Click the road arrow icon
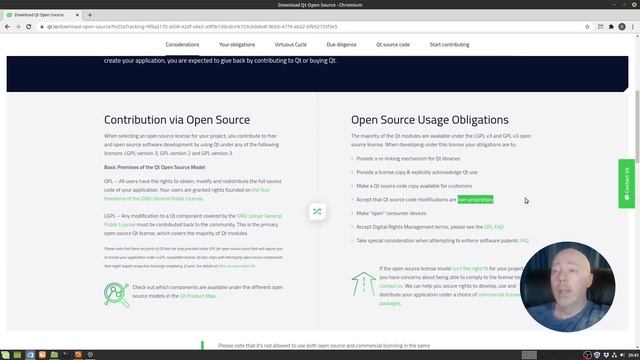Viewport: 640px width, 360px height. pyautogui.click(x=363, y=284)
